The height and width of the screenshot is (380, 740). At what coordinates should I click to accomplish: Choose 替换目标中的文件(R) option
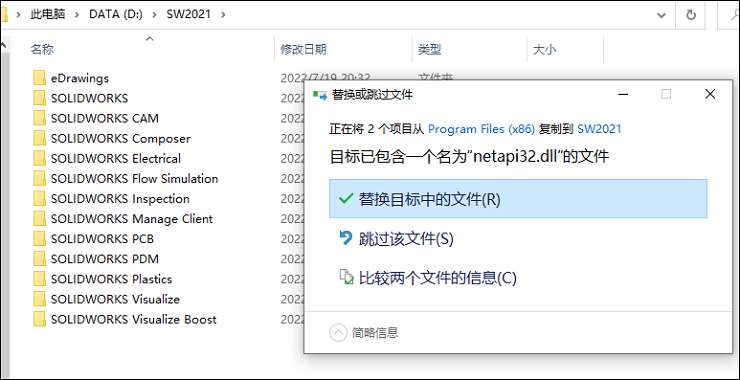(518, 199)
